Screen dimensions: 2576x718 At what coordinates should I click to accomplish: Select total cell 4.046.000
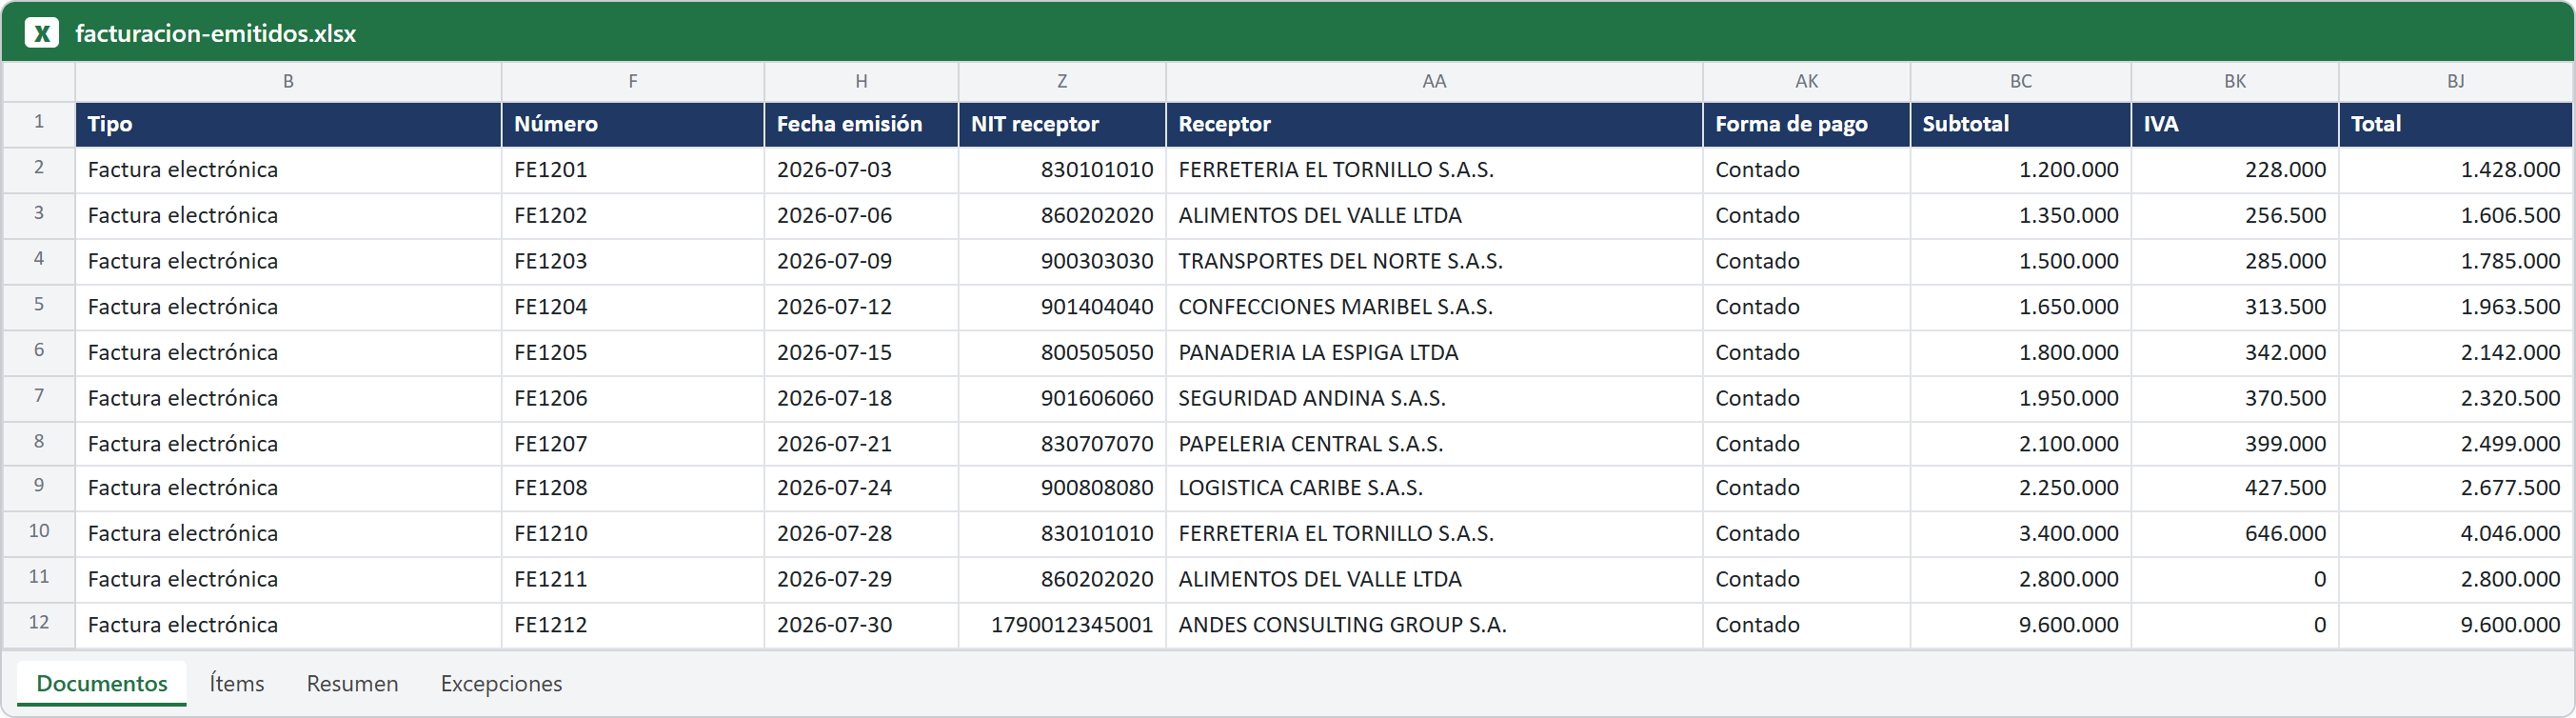coord(2455,534)
